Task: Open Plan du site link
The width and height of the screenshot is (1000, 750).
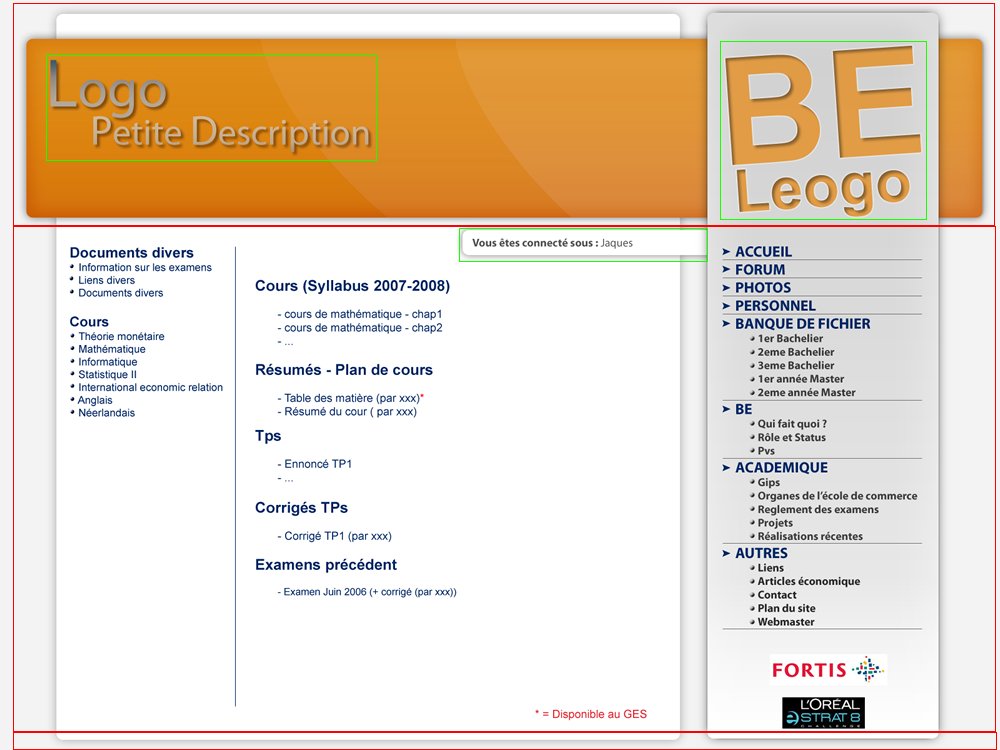Action: pyautogui.click(x=786, y=608)
